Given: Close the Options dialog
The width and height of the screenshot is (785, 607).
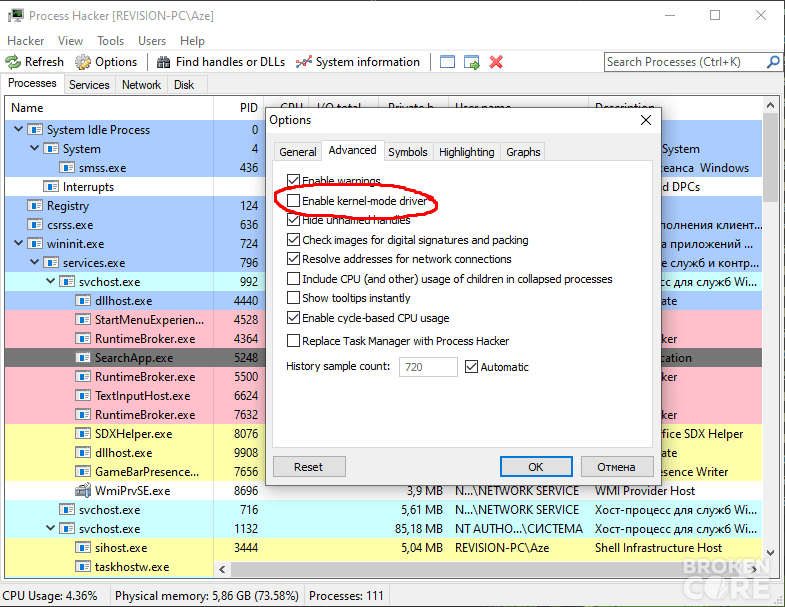Looking at the screenshot, I should 646,120.
